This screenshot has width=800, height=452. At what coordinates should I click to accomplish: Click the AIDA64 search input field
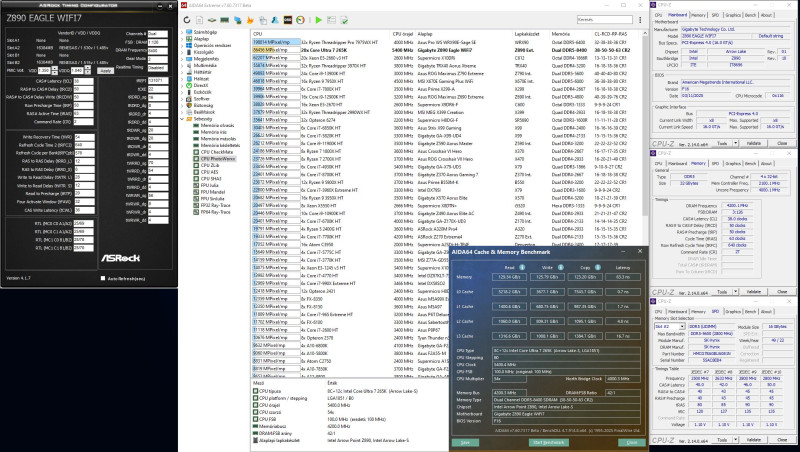[x=605, y=20]
